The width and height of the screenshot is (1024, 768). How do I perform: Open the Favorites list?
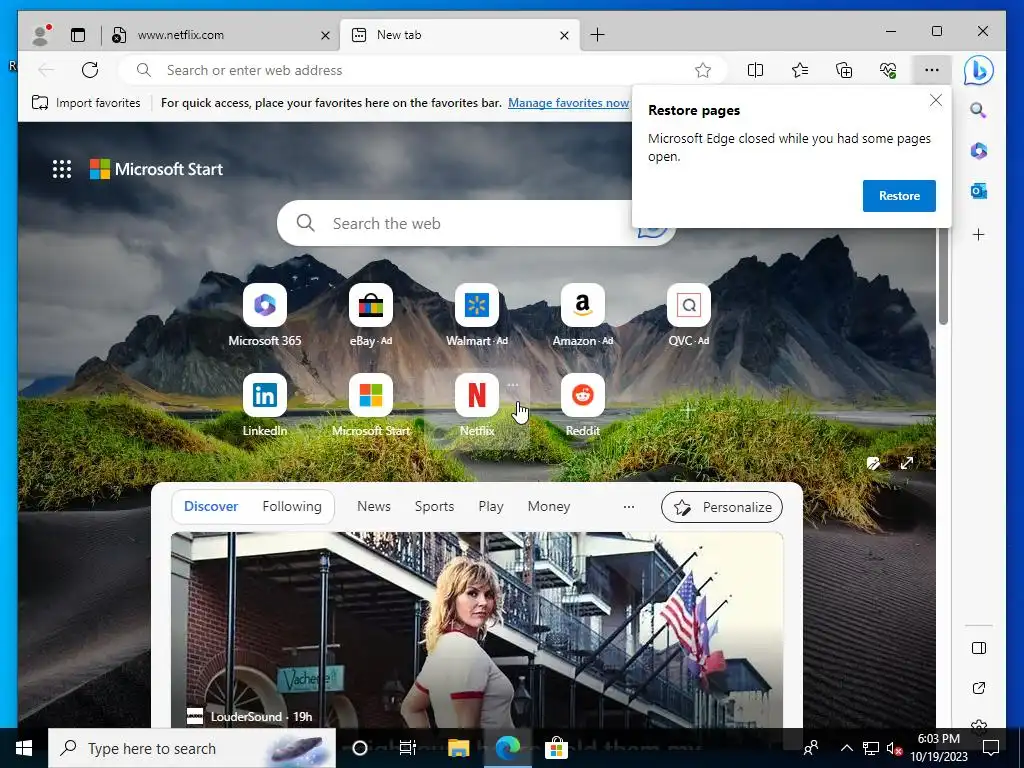coord(799,70)
